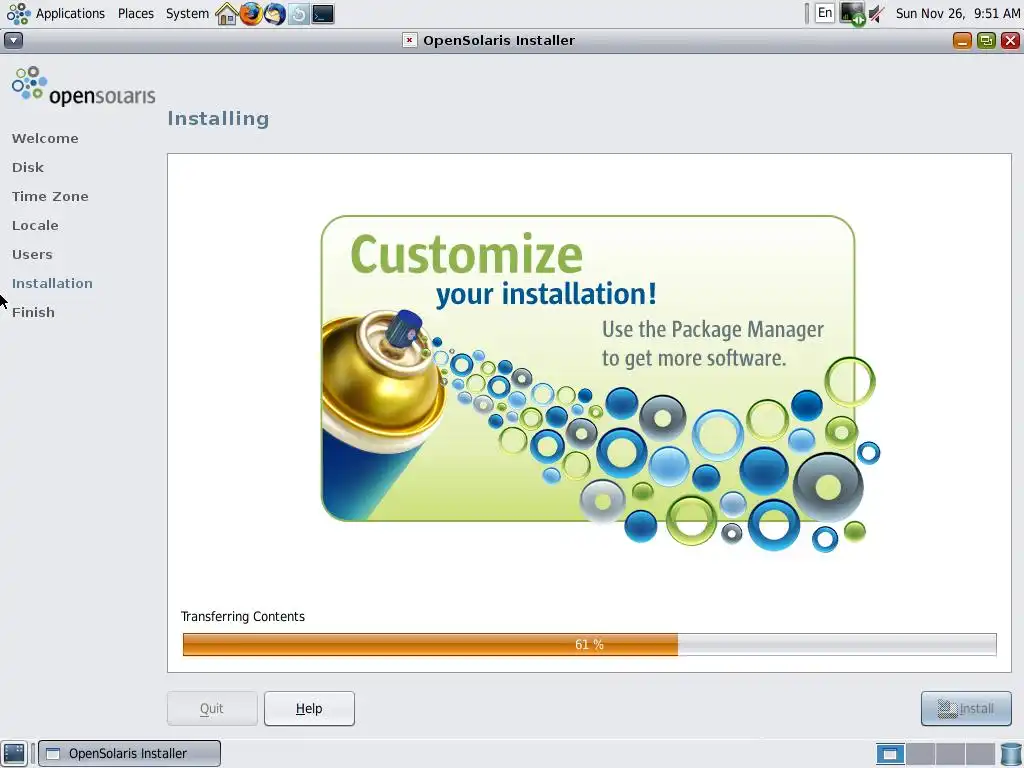
Task: Select the Locale step in sidebar
Action: coord(35,225)
